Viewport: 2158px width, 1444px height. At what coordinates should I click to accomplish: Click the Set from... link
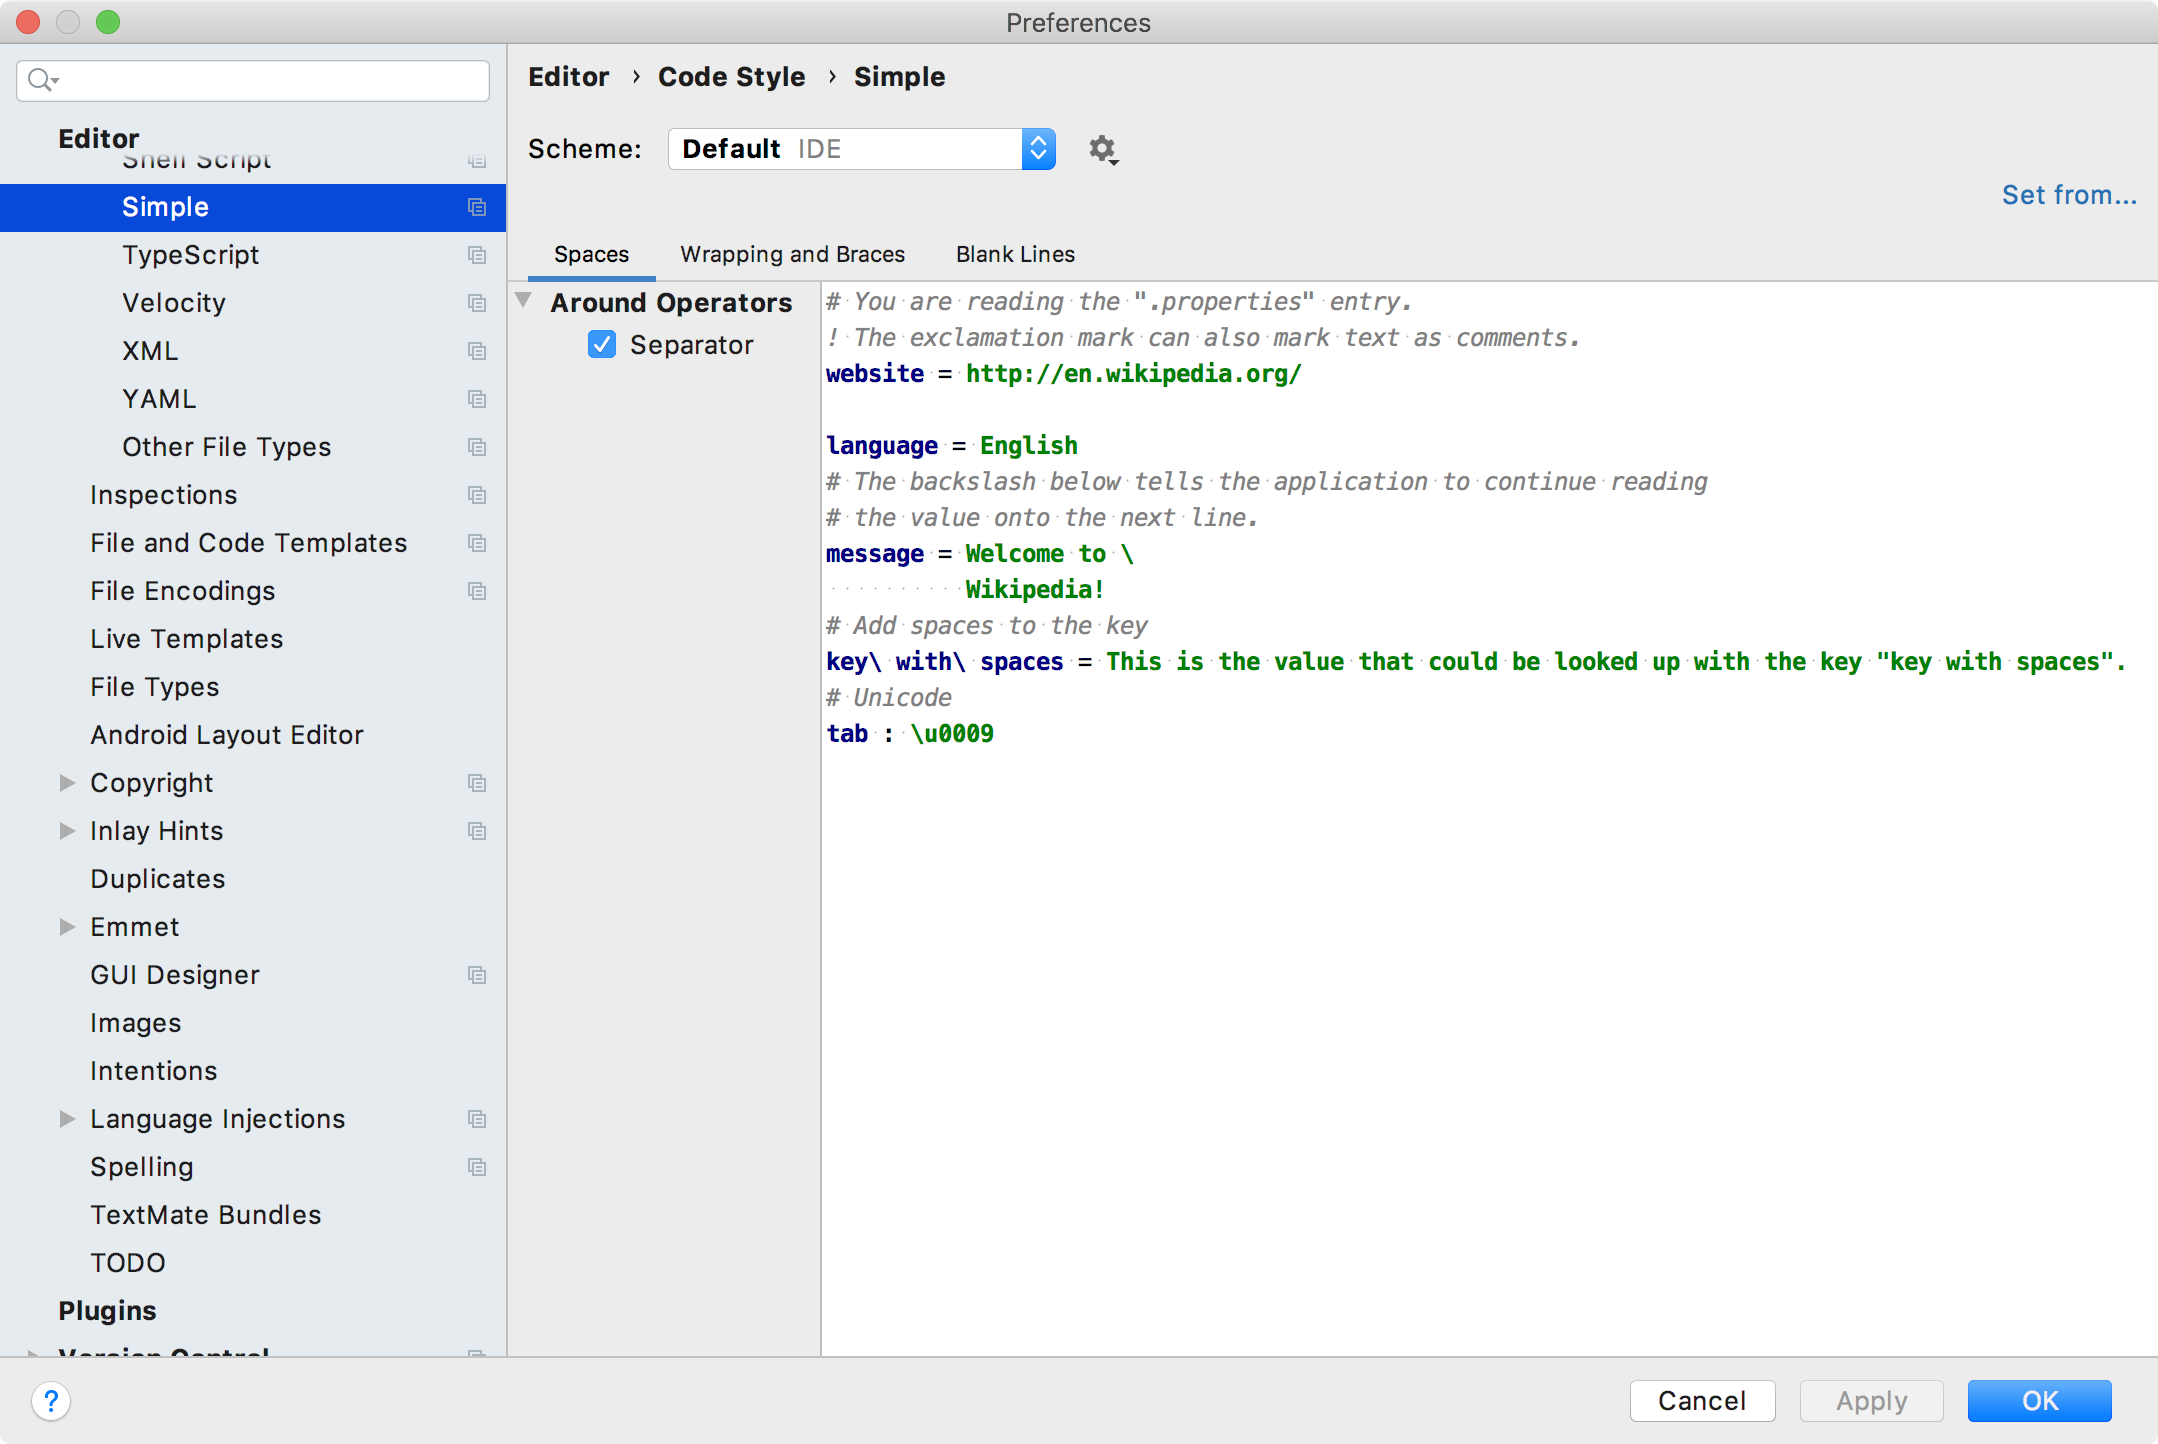click(2069, 195)
